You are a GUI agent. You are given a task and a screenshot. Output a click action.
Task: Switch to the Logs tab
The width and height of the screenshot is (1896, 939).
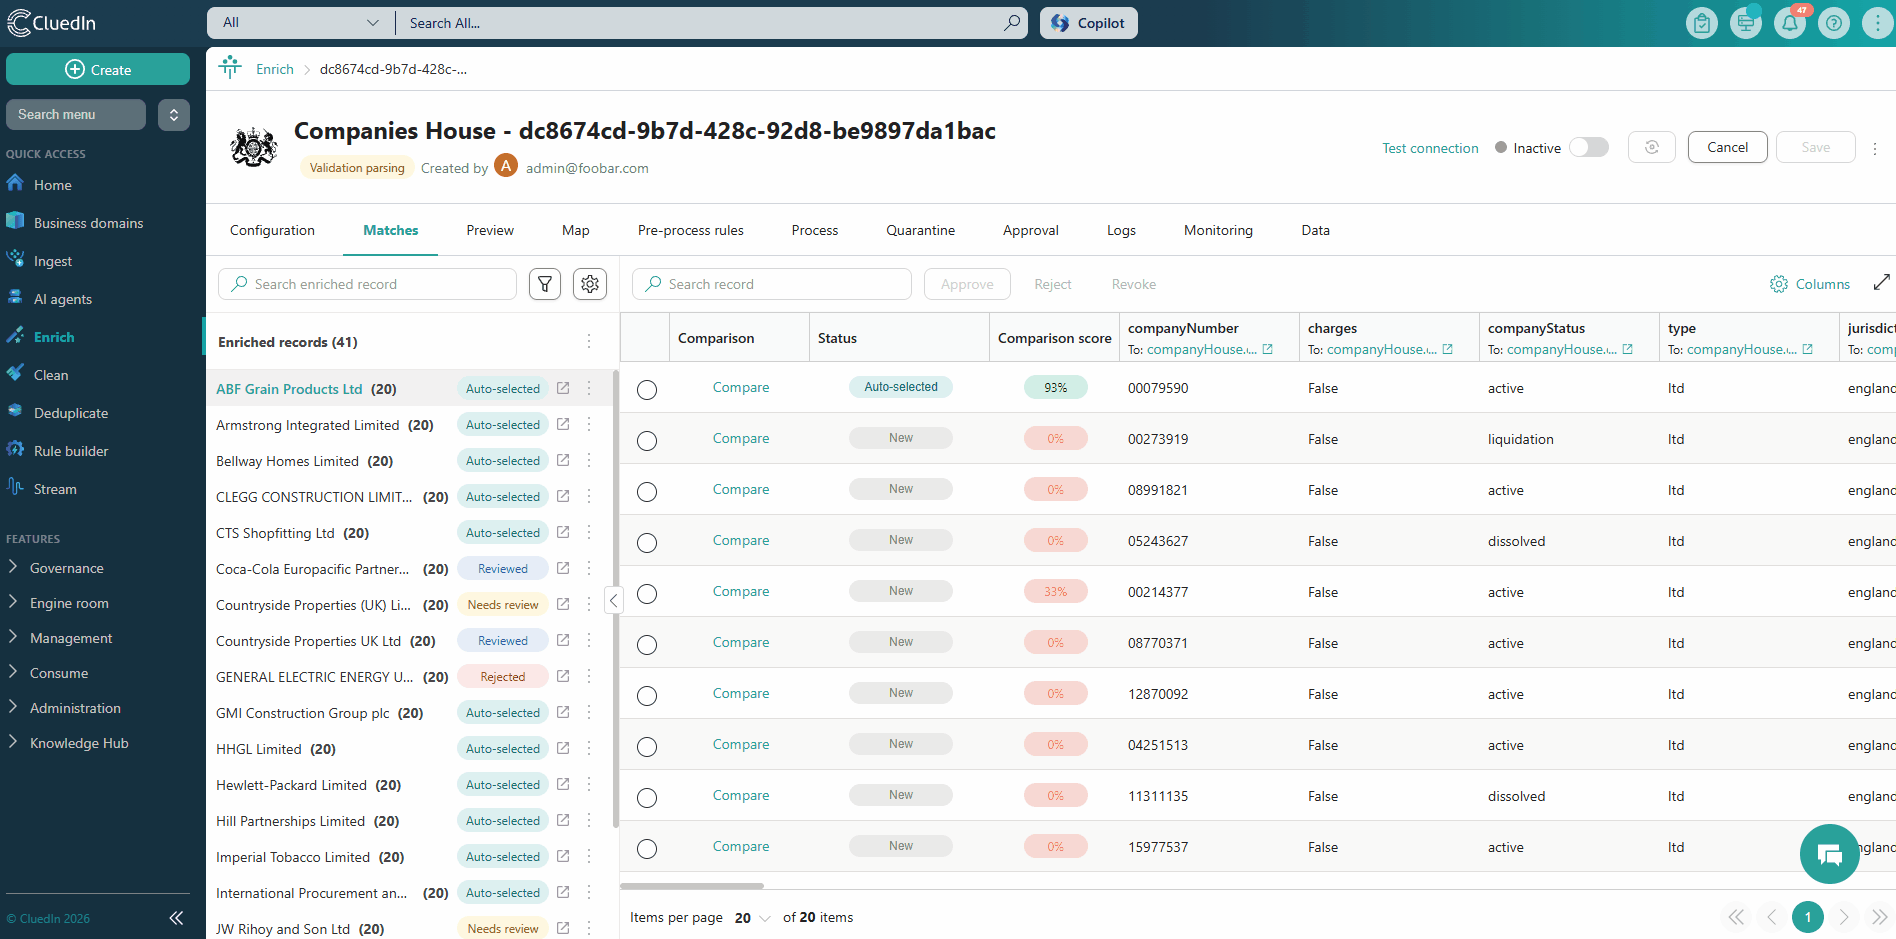(1121, 230)
